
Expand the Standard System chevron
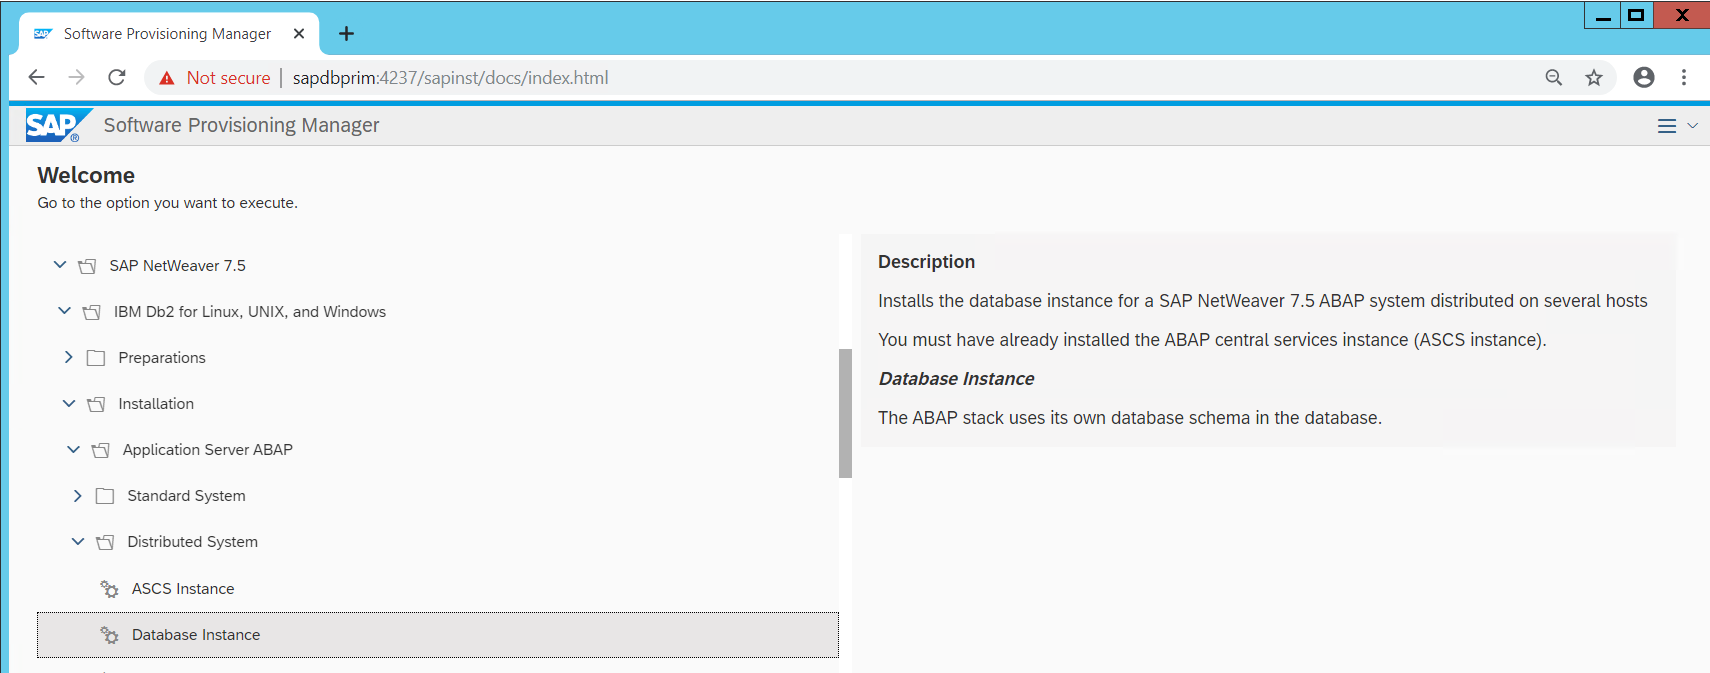coord(77,496)
